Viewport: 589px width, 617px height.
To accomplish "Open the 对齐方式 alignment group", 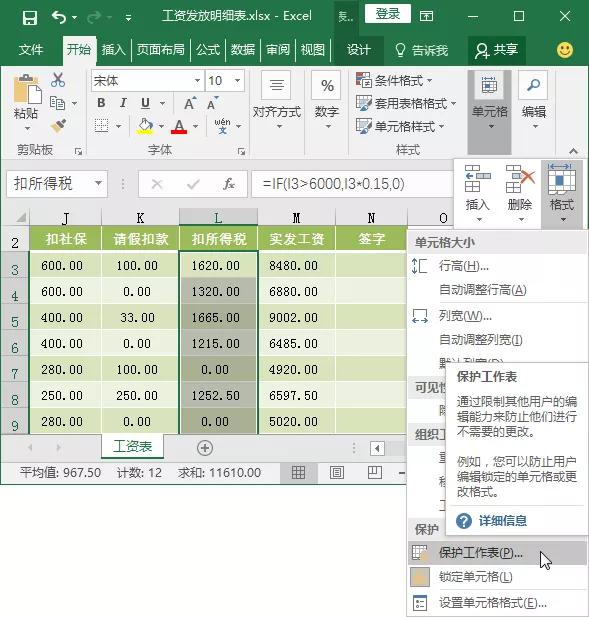I will tap(277, 100).
